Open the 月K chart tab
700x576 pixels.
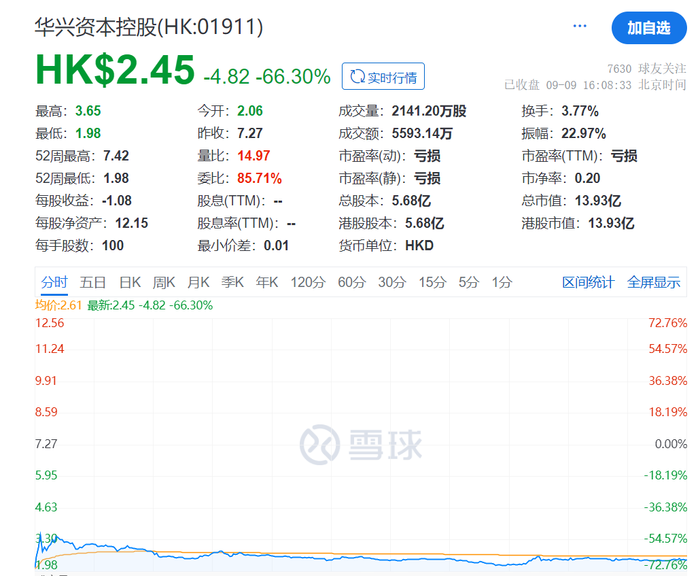coord(198,282)
